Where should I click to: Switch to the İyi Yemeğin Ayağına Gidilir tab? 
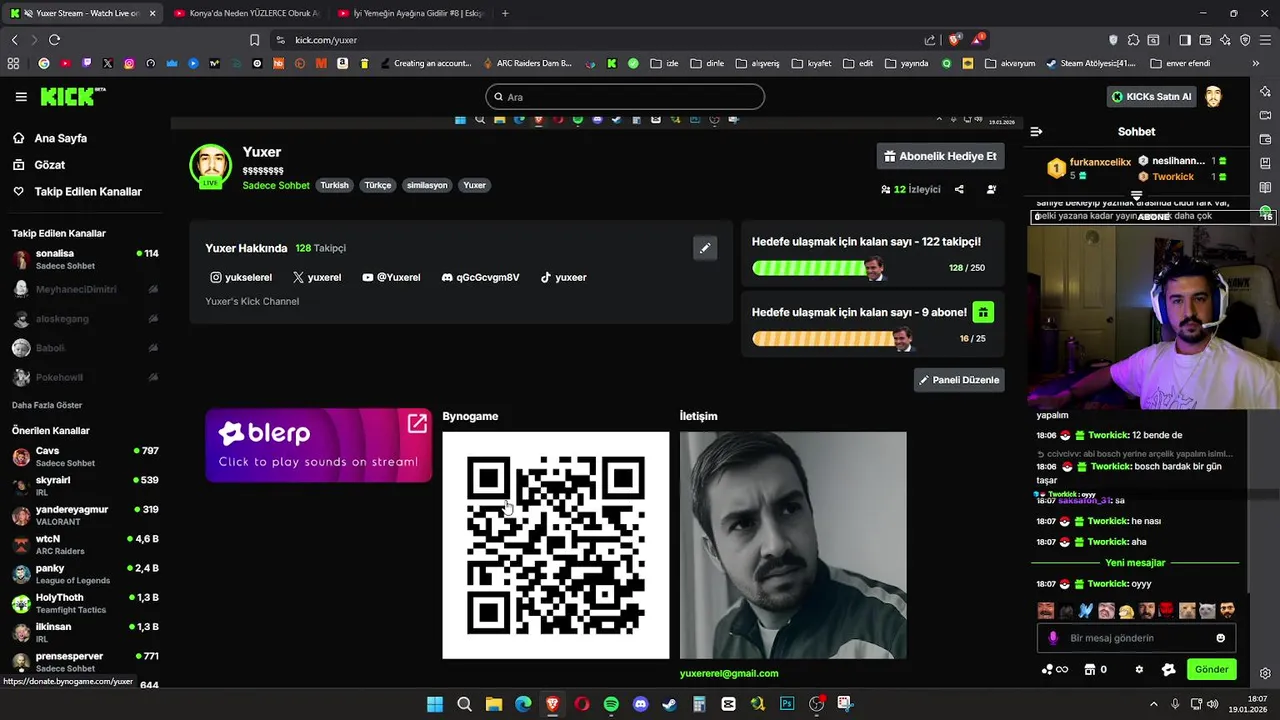tap(410, 13)
